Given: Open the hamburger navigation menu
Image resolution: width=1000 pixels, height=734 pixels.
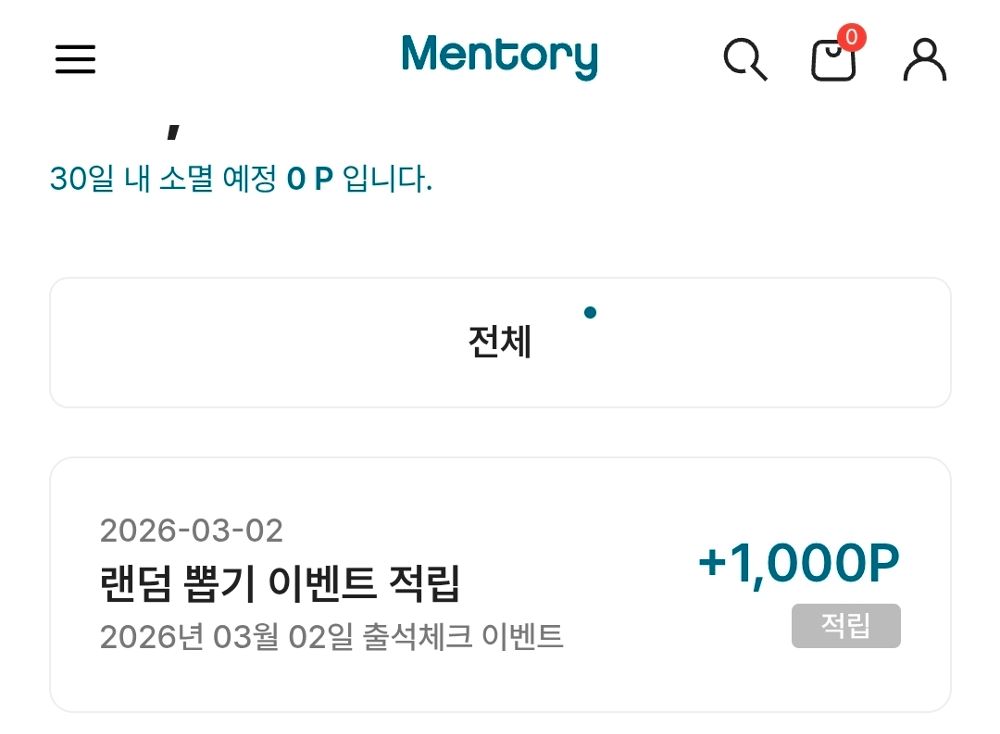Looking at the screenshot, I should click(x=74, y=60).
